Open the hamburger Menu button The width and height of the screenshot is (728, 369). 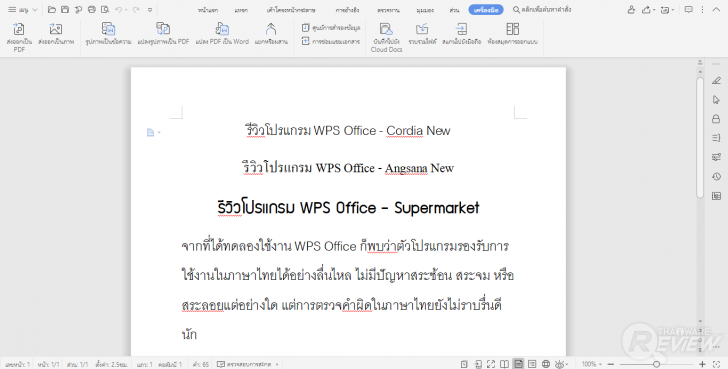coord(18,9)
